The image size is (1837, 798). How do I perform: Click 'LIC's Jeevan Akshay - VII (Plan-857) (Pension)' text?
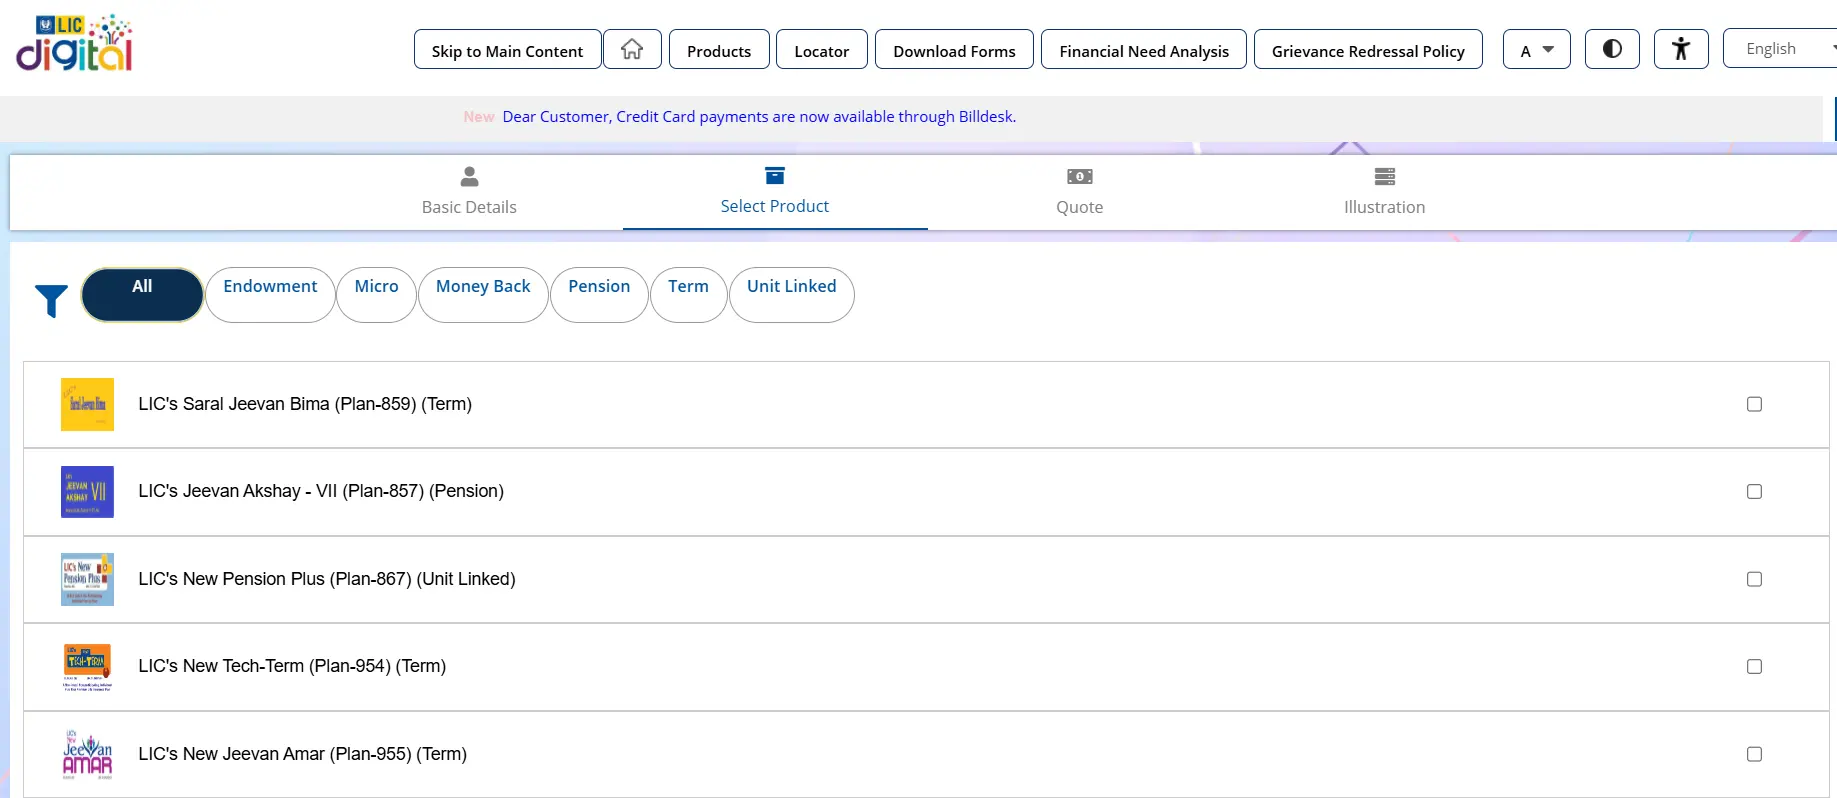[321, 491]
